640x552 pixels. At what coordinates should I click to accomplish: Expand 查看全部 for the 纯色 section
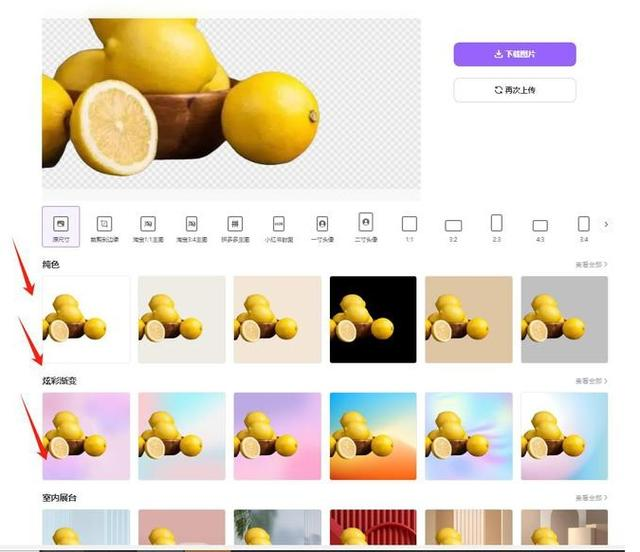(x=591, y=265)
